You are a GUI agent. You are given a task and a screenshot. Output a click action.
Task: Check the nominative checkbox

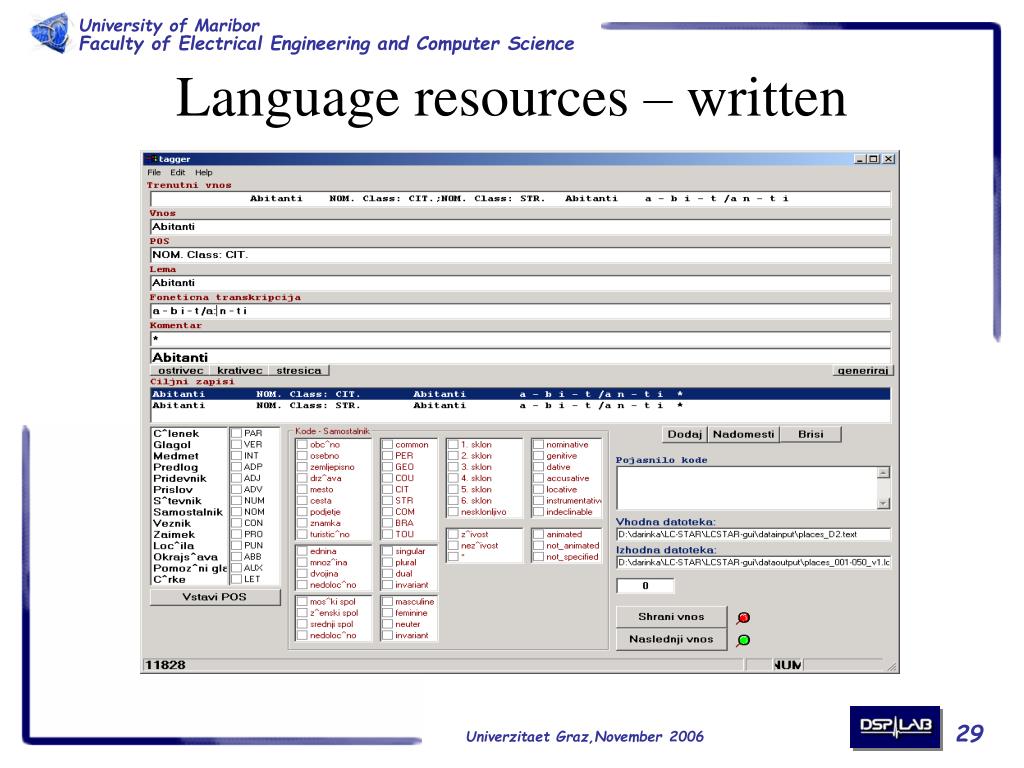point(539,445)
